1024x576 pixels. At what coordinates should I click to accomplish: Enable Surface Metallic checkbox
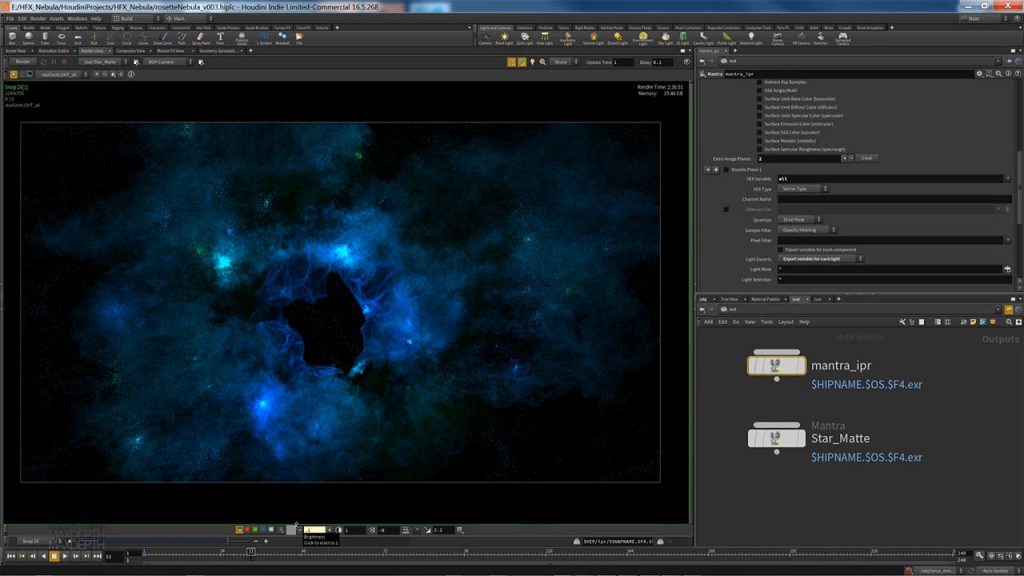point(760,141)
